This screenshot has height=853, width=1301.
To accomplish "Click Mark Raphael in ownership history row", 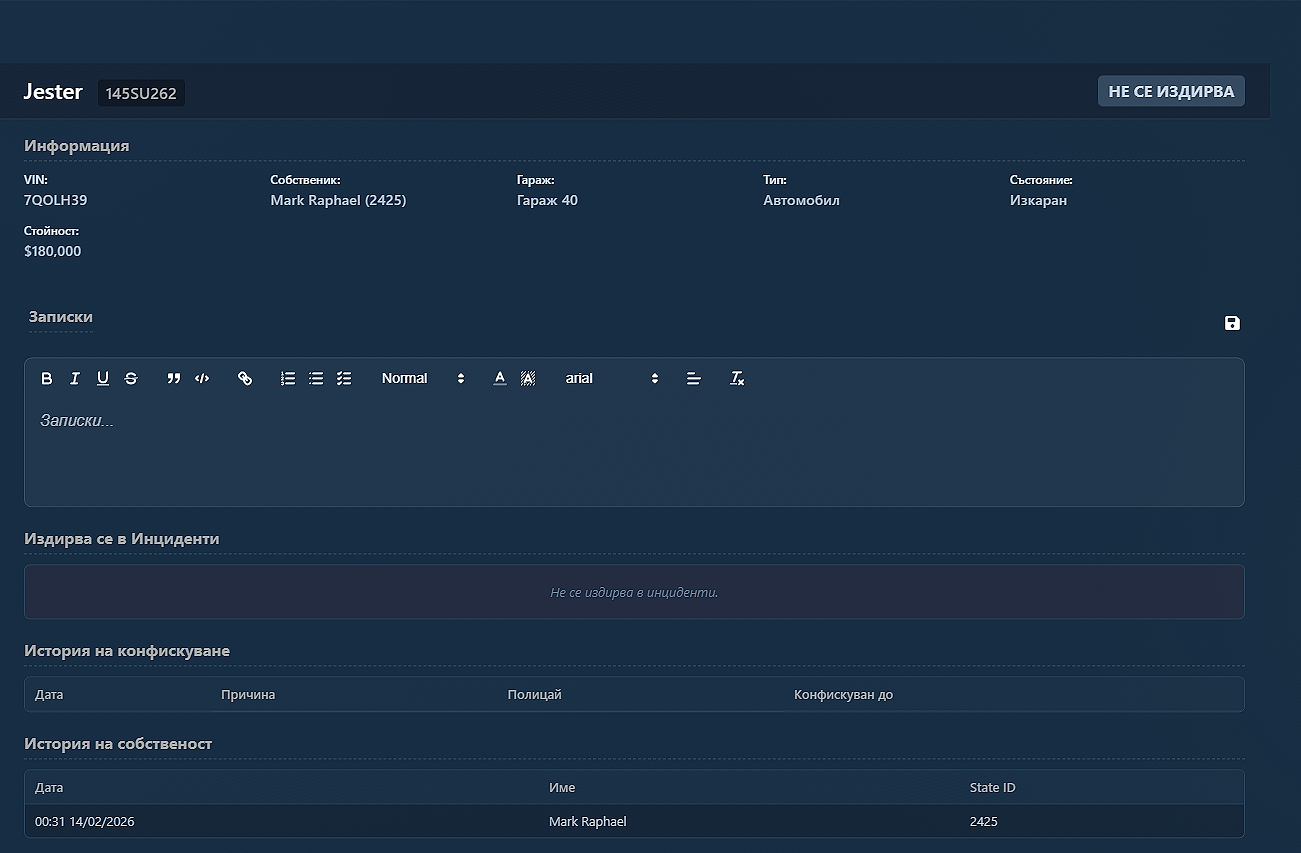I will tap(588, 821).
